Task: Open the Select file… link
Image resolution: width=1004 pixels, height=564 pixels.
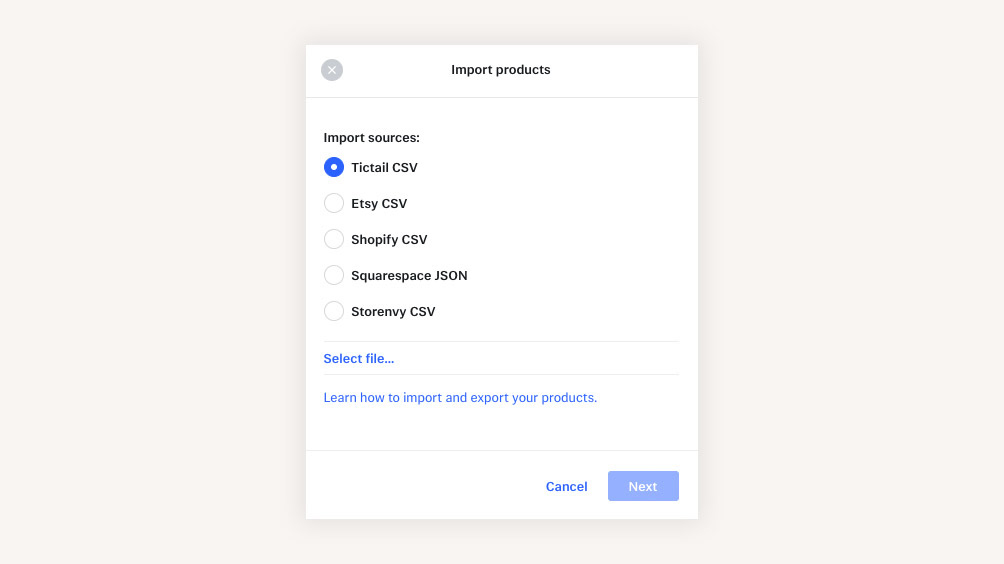Action: (x=359, y=358)
